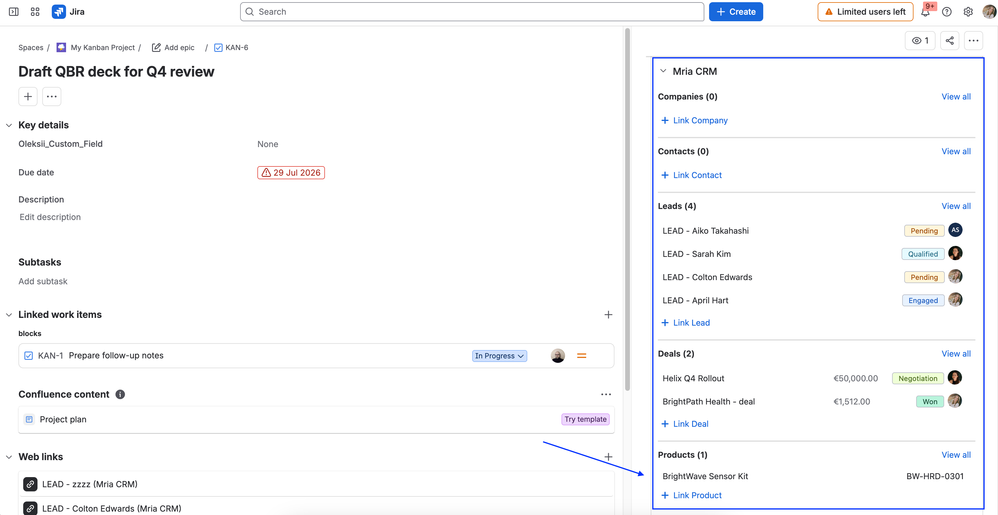This screenshot has height=515, width=998.
Task: View all Deals
Action: click(x=956, y=354)
